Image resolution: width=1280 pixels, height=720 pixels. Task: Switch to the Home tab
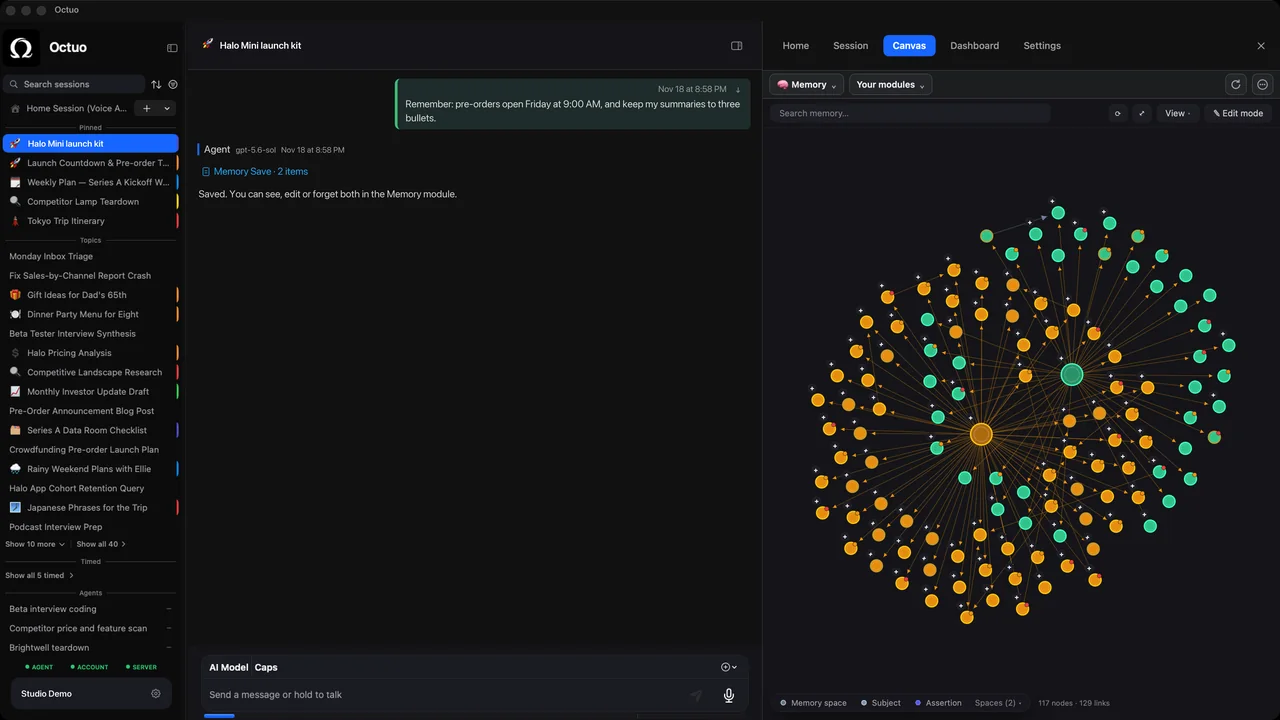coord(796,46)
